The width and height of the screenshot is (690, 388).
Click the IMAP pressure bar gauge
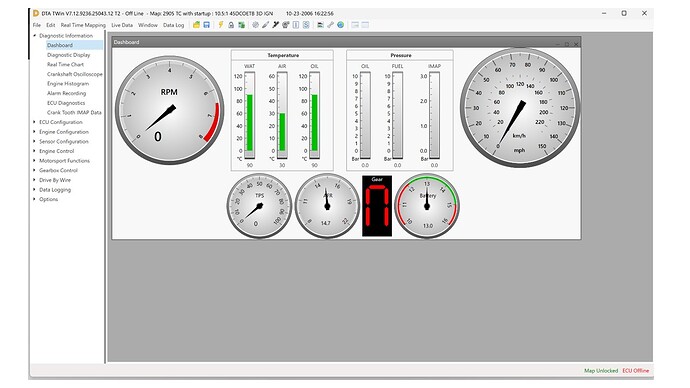[x=434, y=115]
